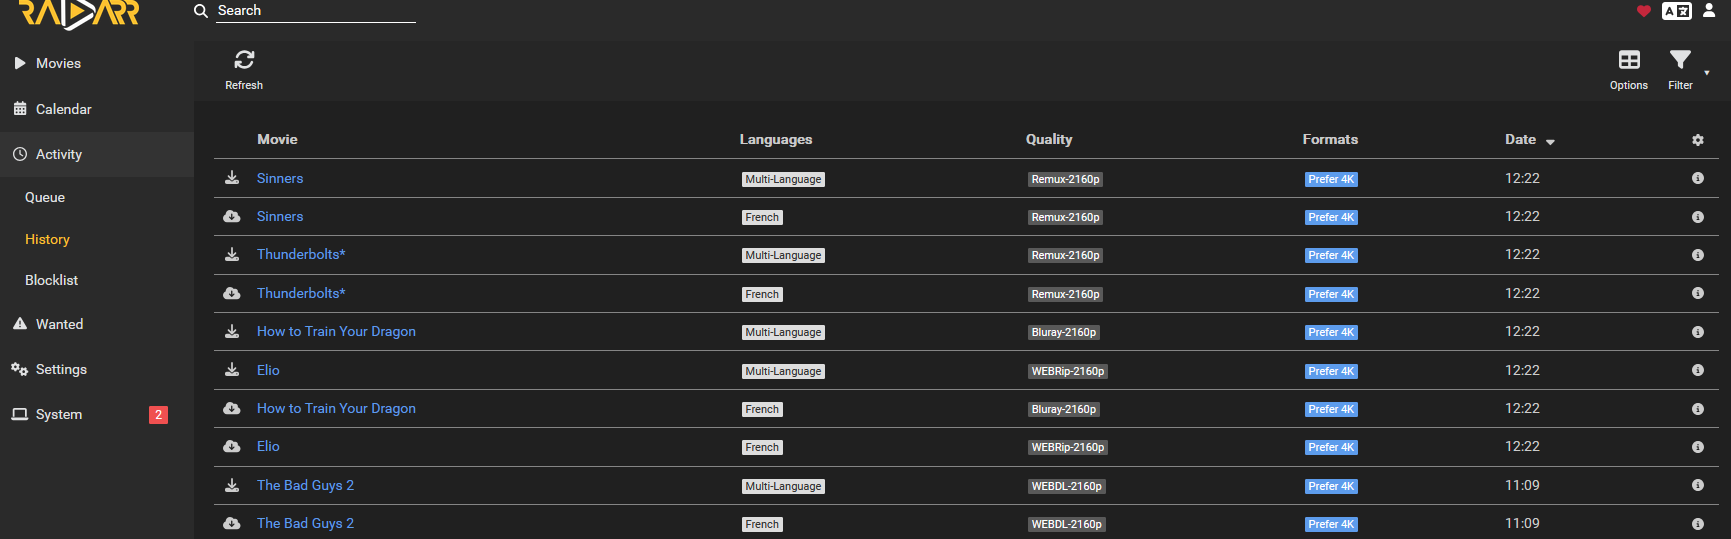Click imported icon for The Bad Guys 2 Multi-Language
Screen dimensions: 1731x539
(x=232, y=485)
